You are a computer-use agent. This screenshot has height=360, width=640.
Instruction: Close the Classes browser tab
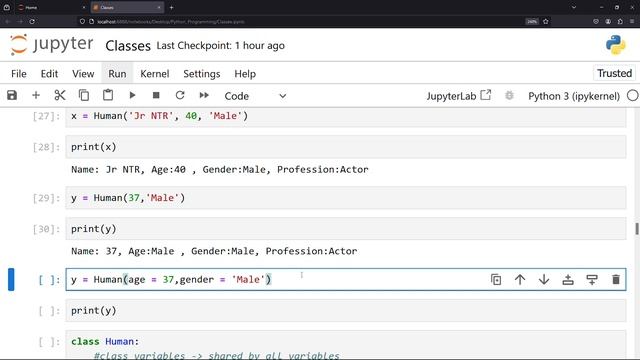coord(159,7)
